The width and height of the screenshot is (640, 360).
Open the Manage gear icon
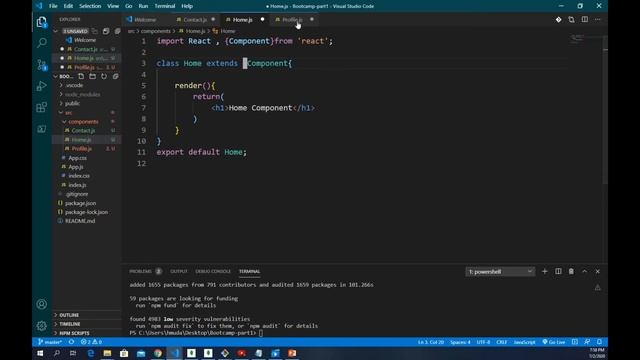coord(42,326)
